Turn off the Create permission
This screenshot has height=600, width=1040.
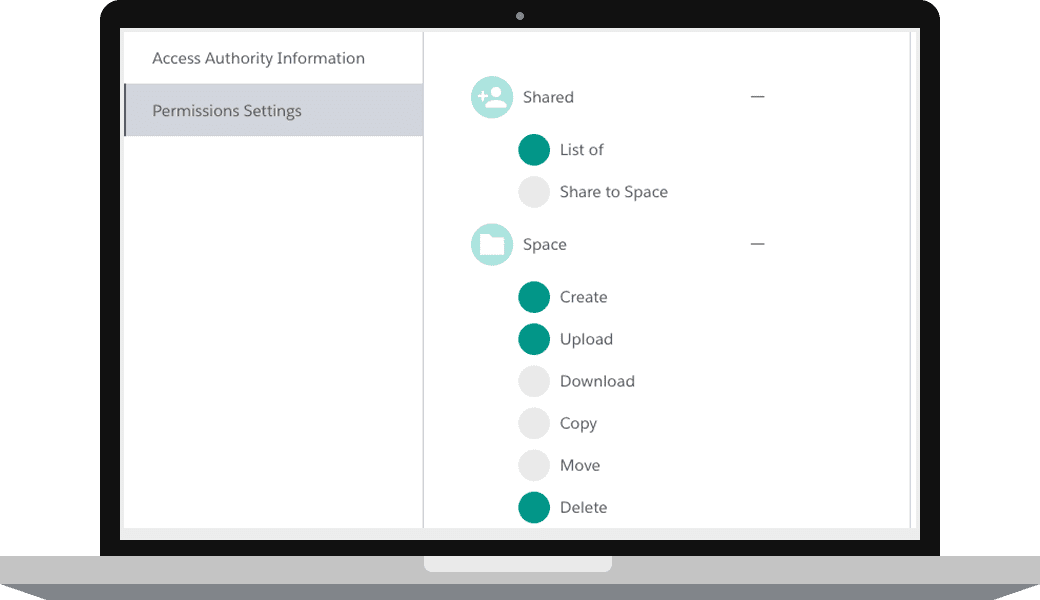pos(534,297)
